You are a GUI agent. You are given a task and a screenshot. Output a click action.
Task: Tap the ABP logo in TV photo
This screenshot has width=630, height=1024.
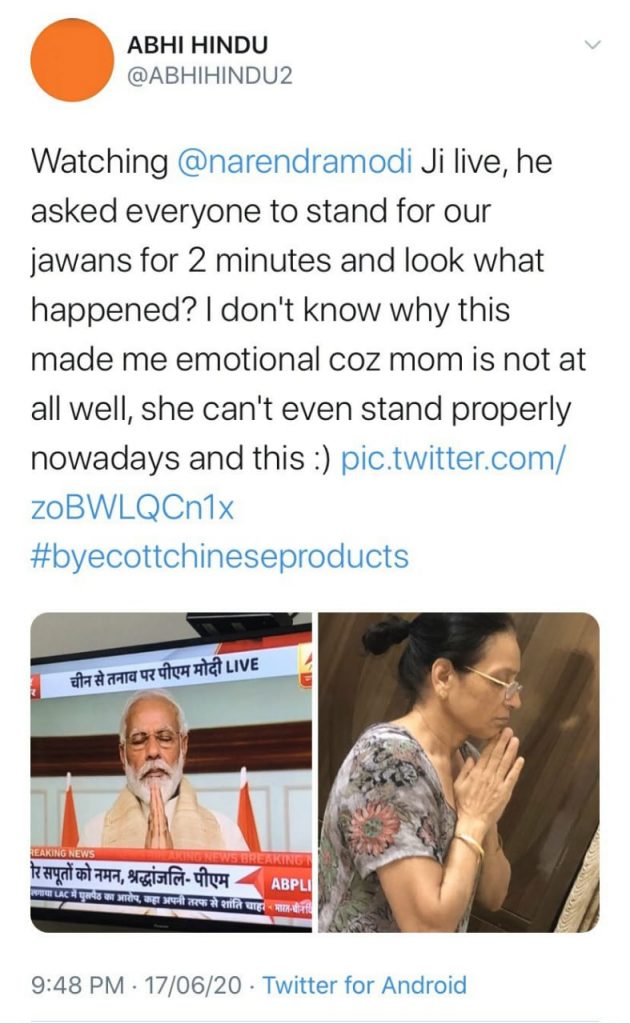pos(291,884)
